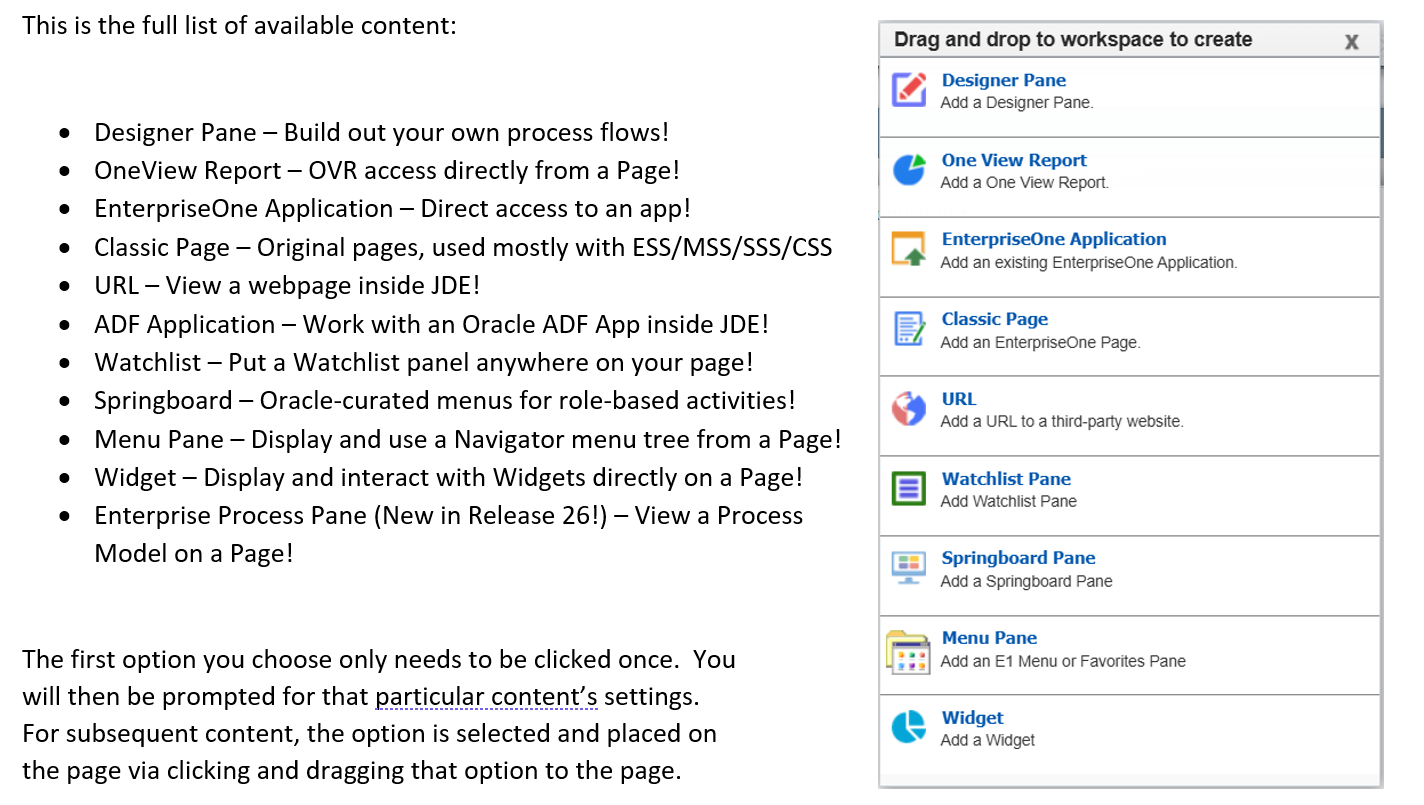
Task: Close the drag and drop panel
Action: pos(1351,42)
